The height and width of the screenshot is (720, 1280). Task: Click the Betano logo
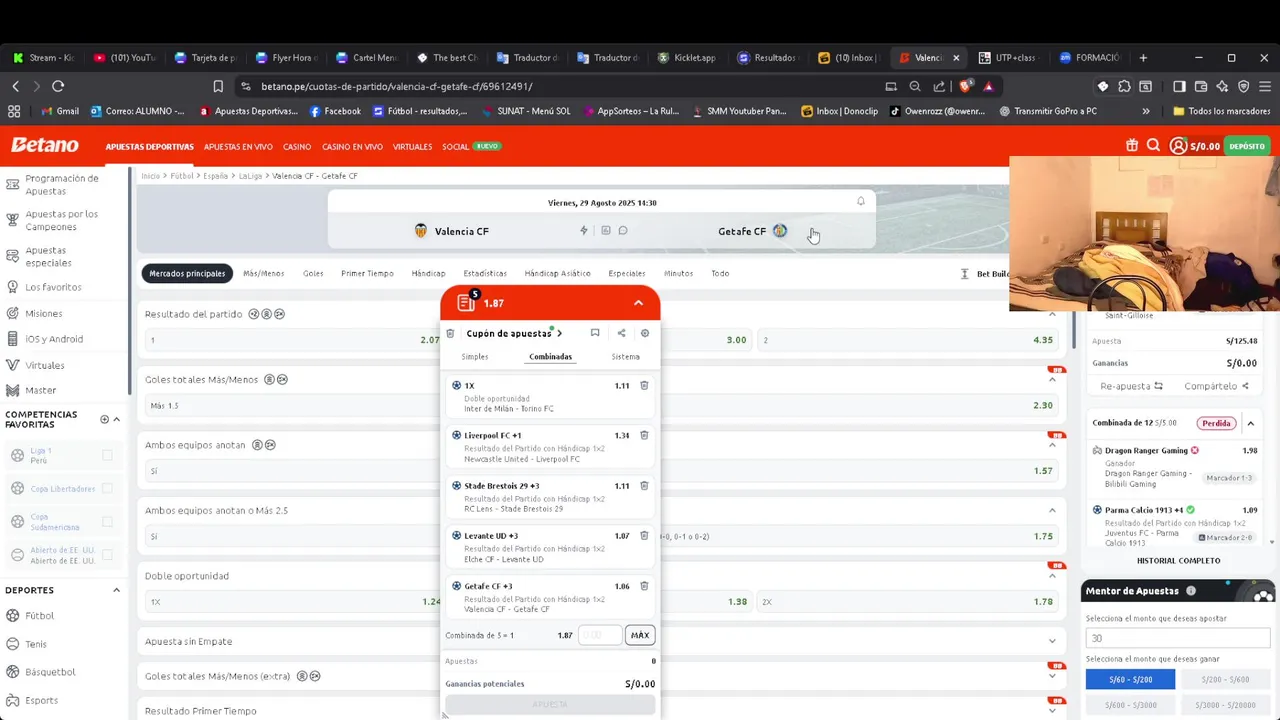pyautogui.click(x=45, y=145)
